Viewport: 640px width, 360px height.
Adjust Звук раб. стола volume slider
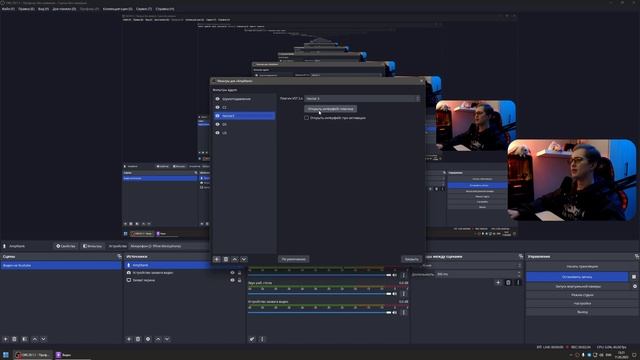pyautogui.click(x=319, y=294)
